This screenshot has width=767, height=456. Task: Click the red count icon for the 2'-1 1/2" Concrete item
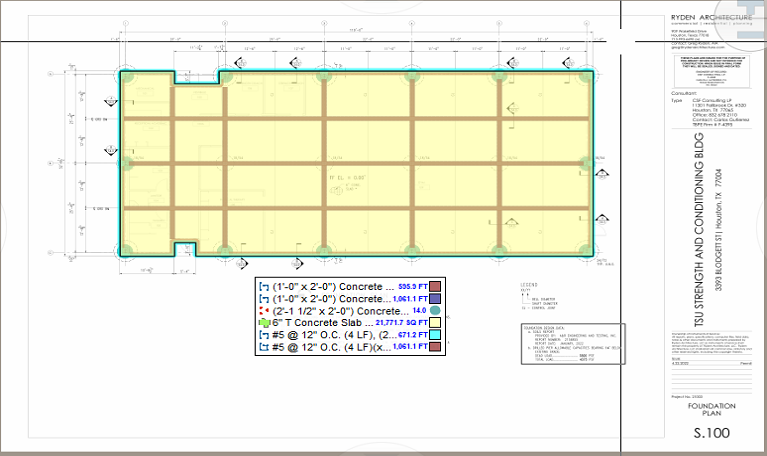(264, 311)
